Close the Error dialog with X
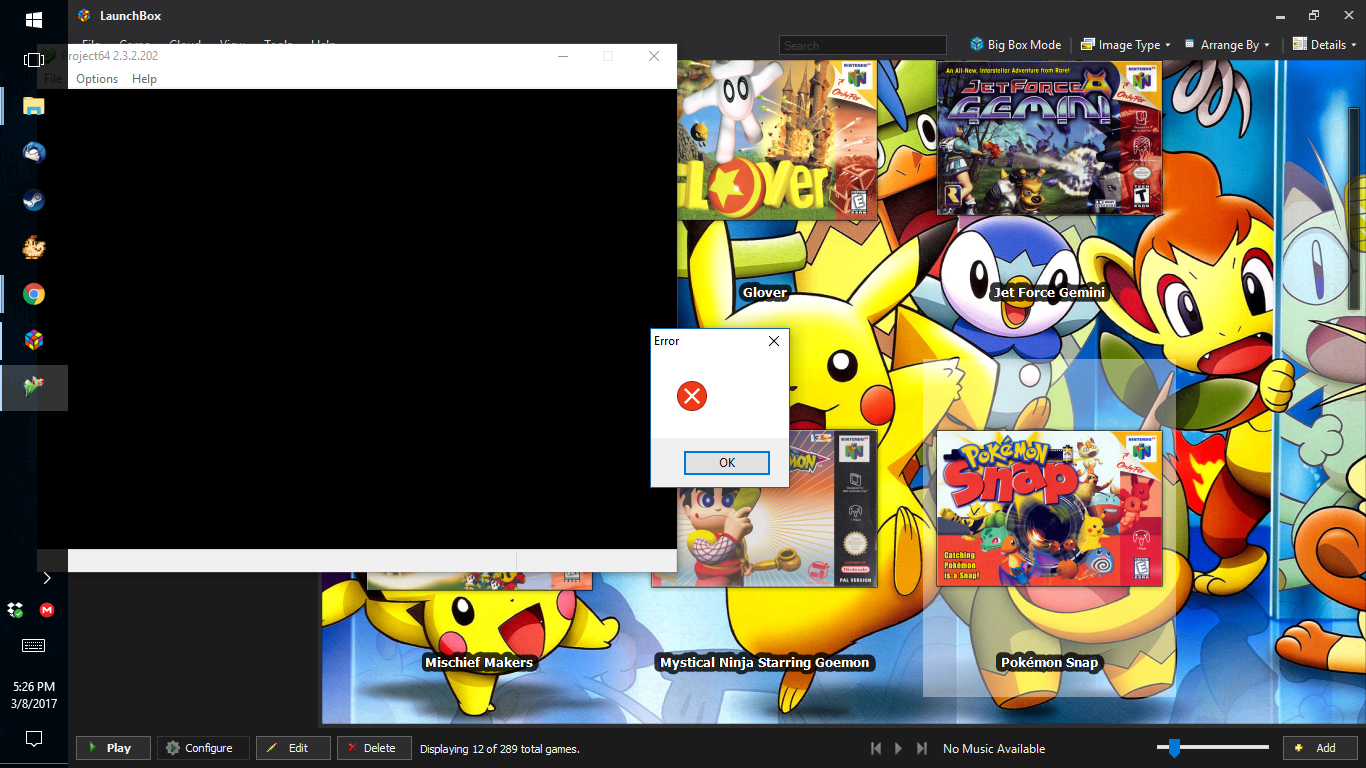Viewport: 1366px width, 768px height. (x=773, y=341)
